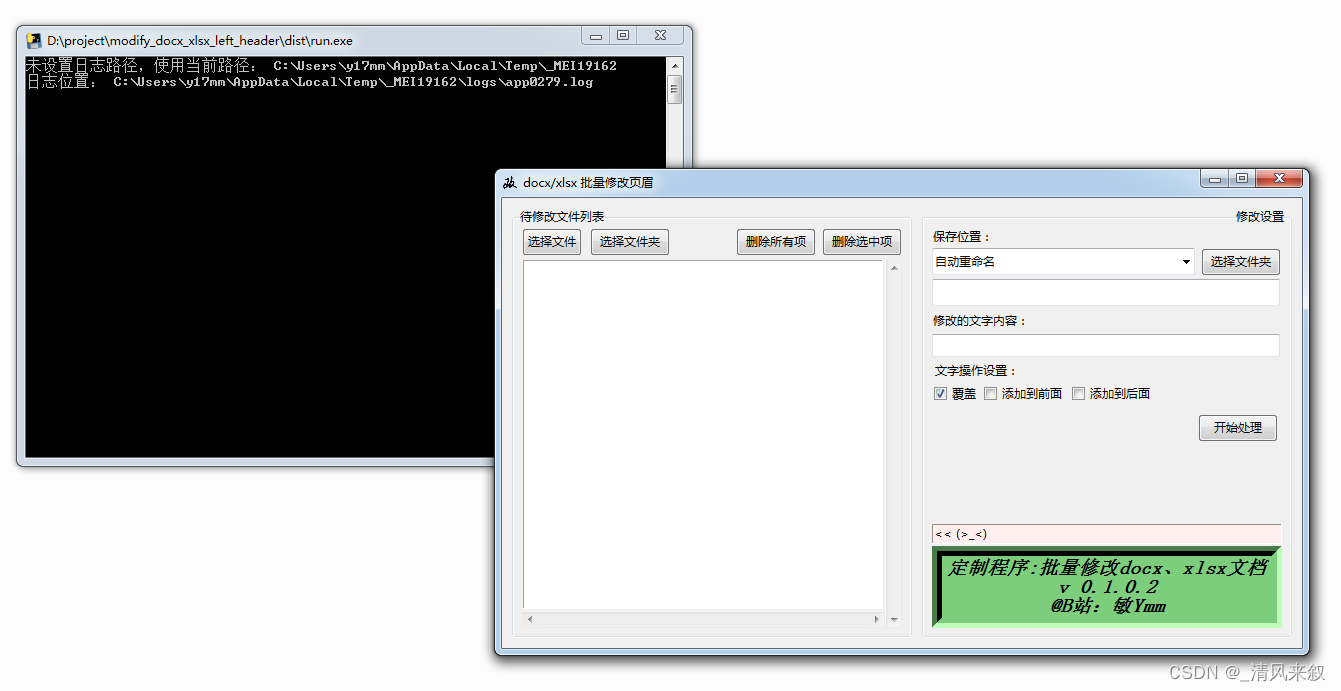Image resolution: width=1341 pixels, height=691 pixels.
Task: Click the docx/xlsx app icon in title bar
Action: (x=510, y=182)
